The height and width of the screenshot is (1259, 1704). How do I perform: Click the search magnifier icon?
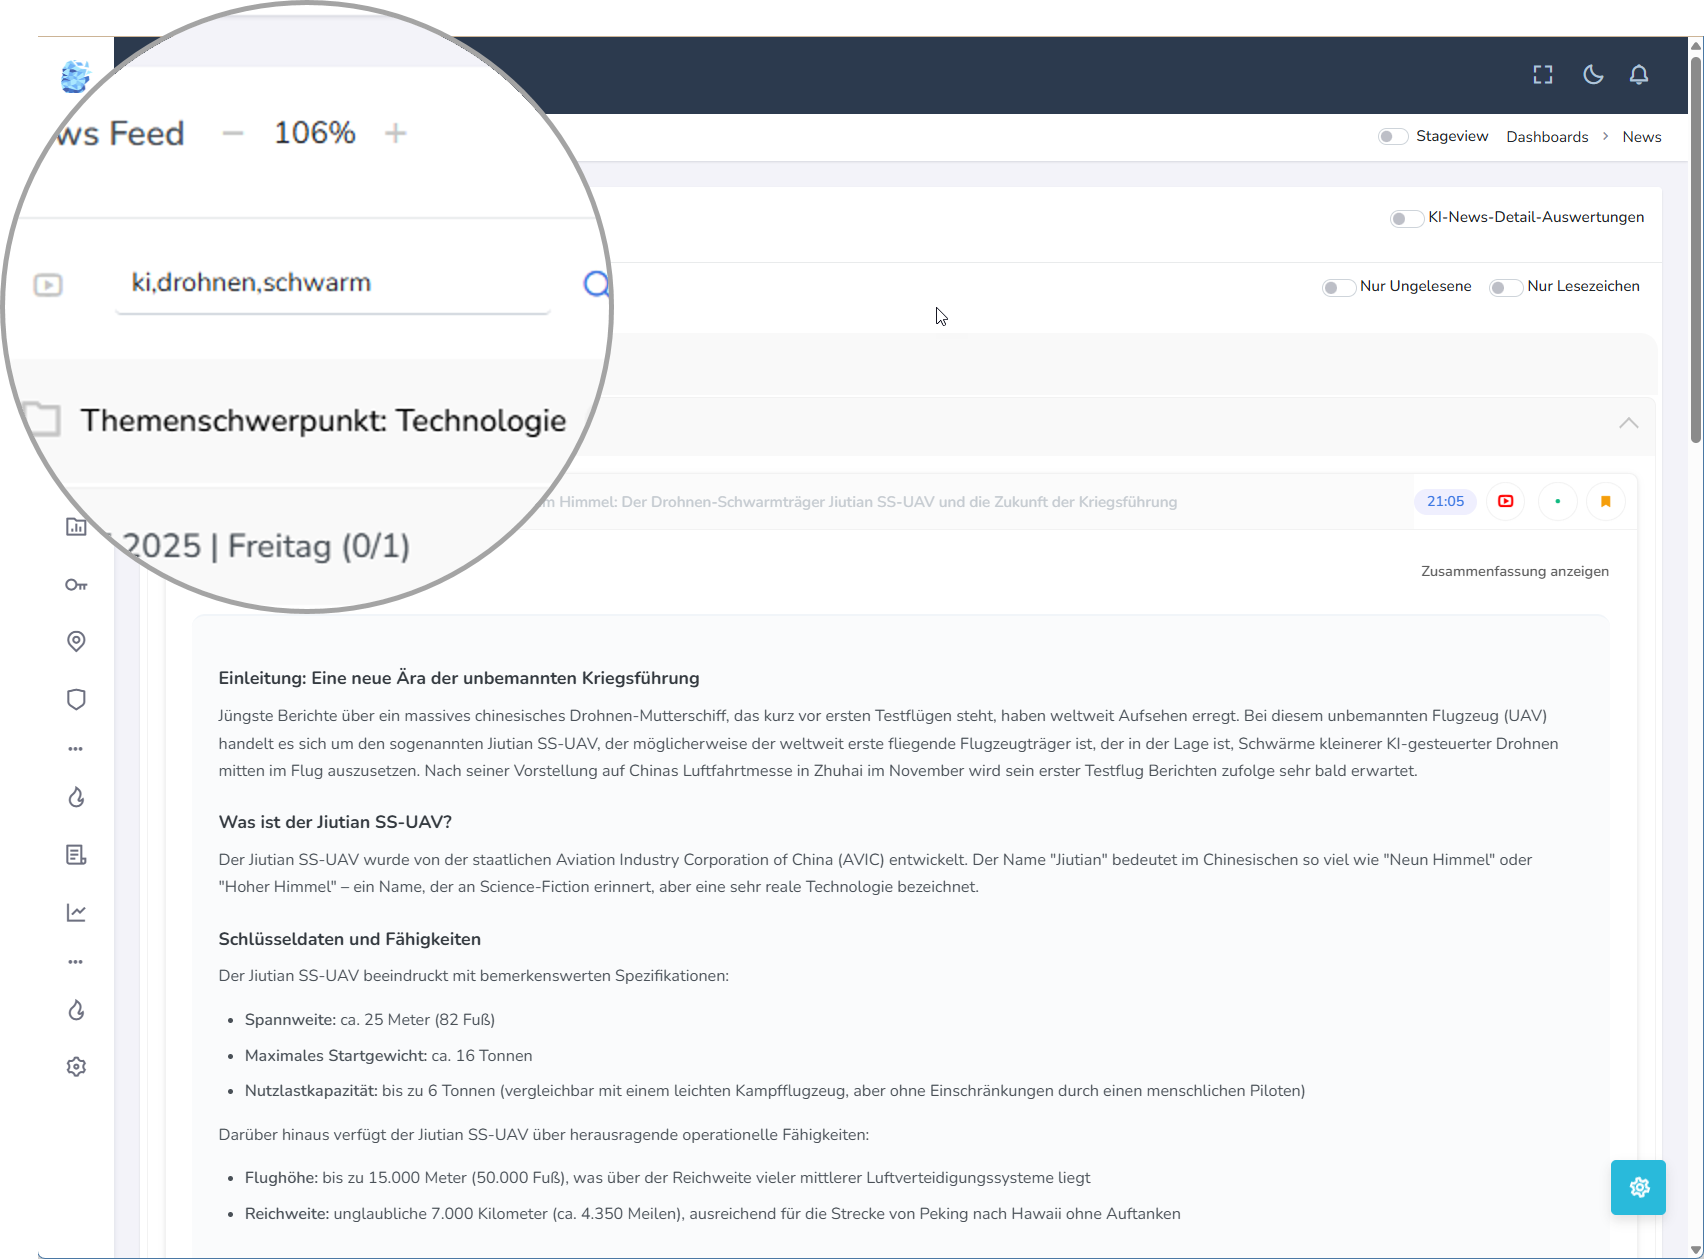coord(596,285)
